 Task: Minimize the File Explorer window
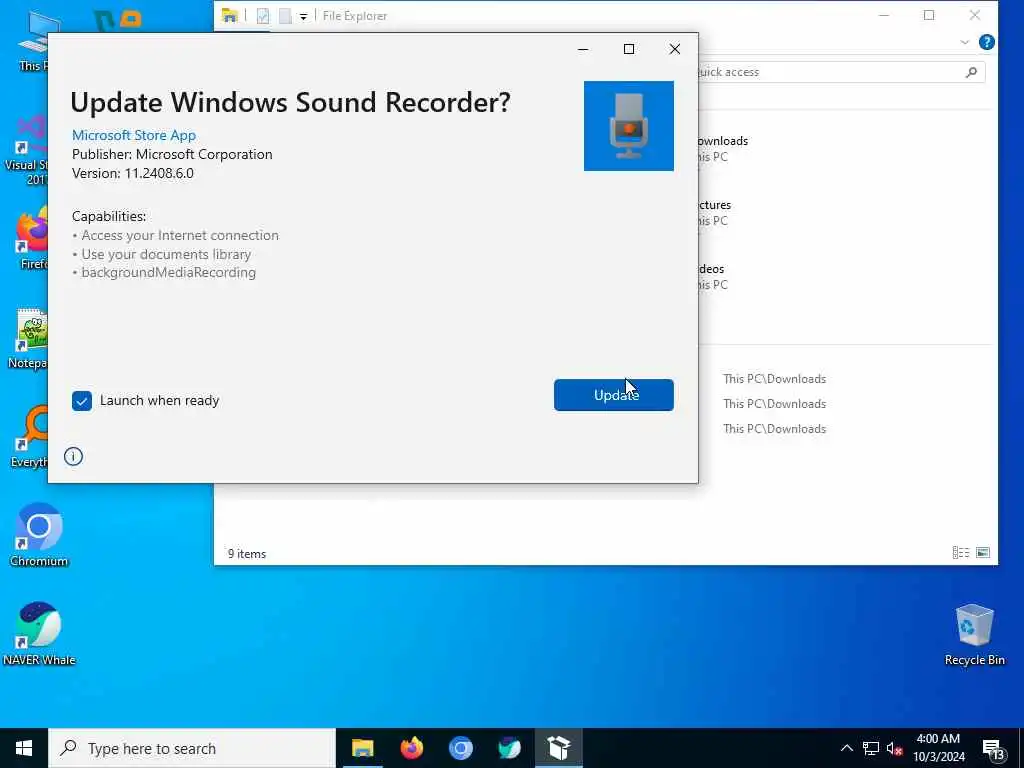[884, 15]
